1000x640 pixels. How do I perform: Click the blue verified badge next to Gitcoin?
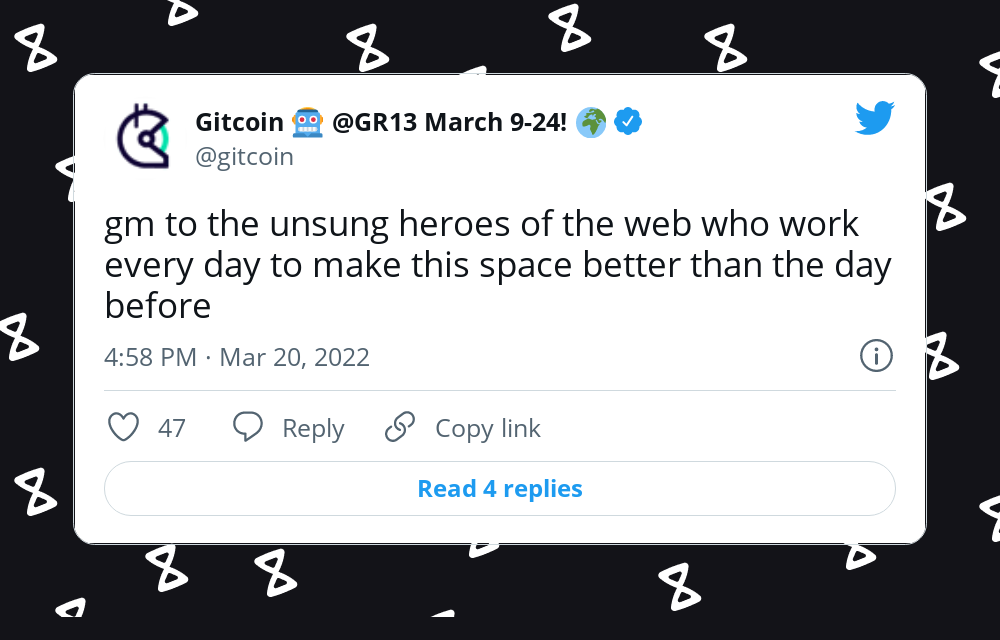(627, 121)
